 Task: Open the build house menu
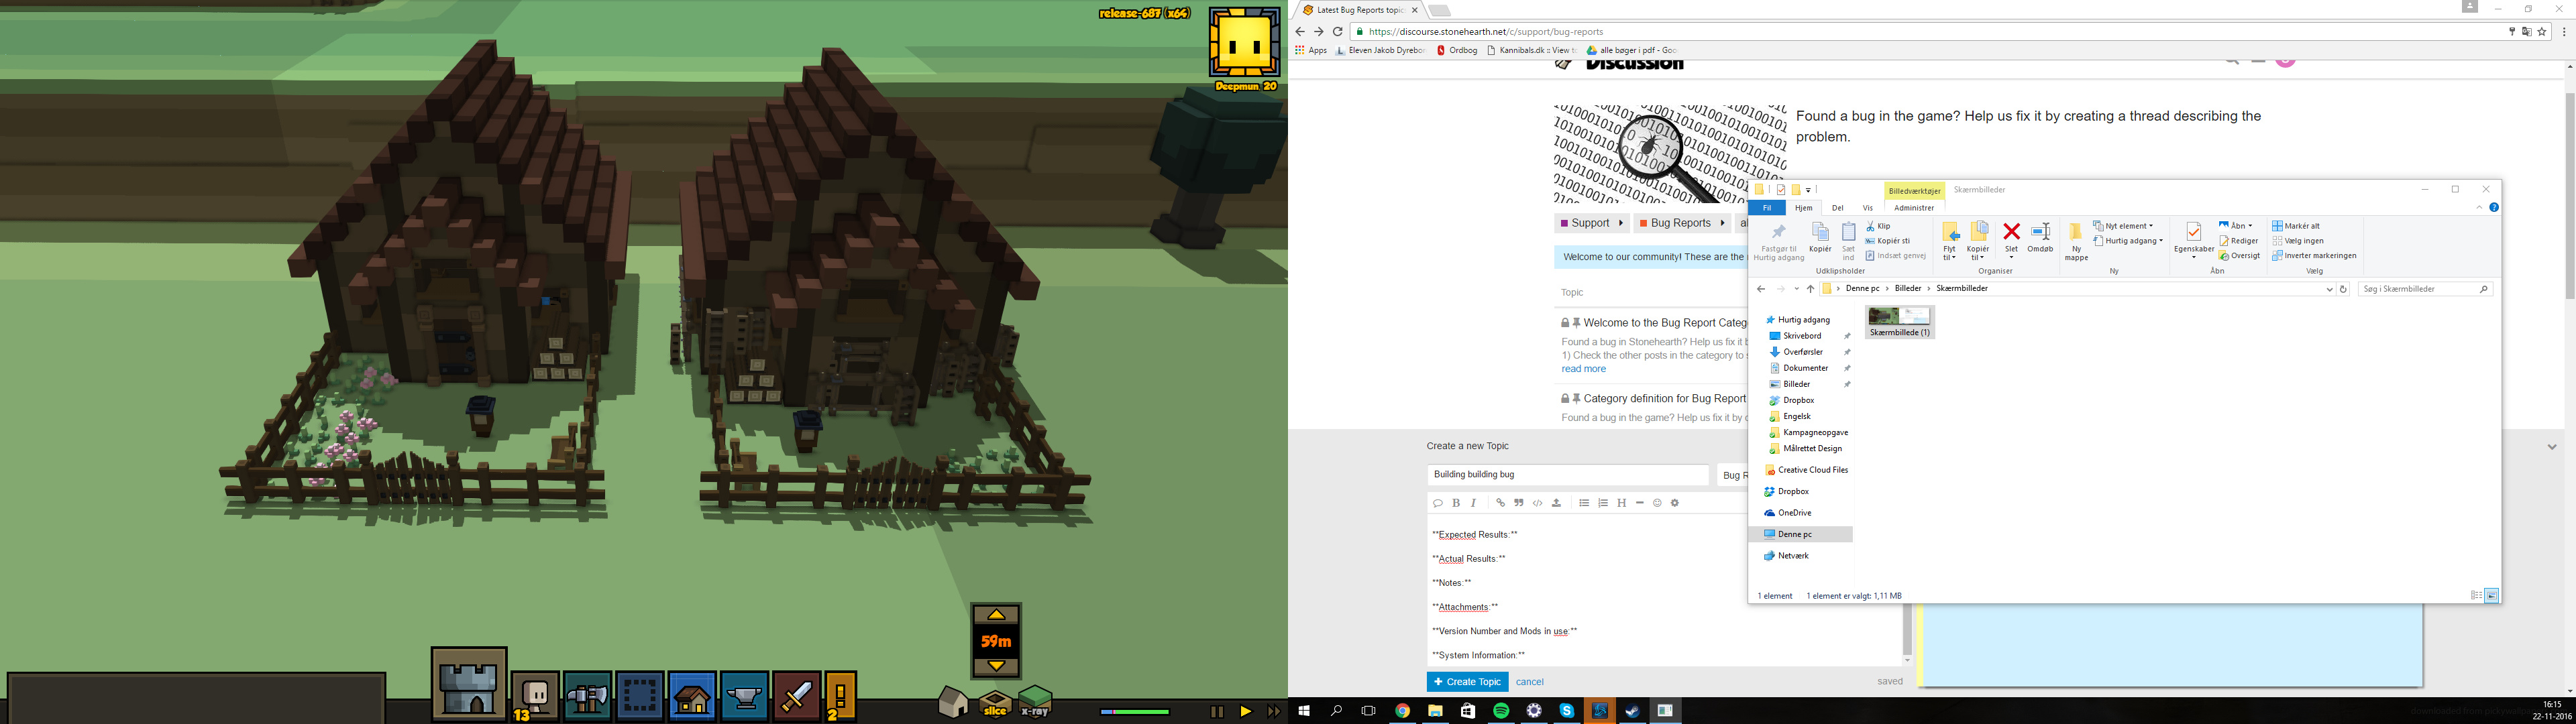click(692, 696)
